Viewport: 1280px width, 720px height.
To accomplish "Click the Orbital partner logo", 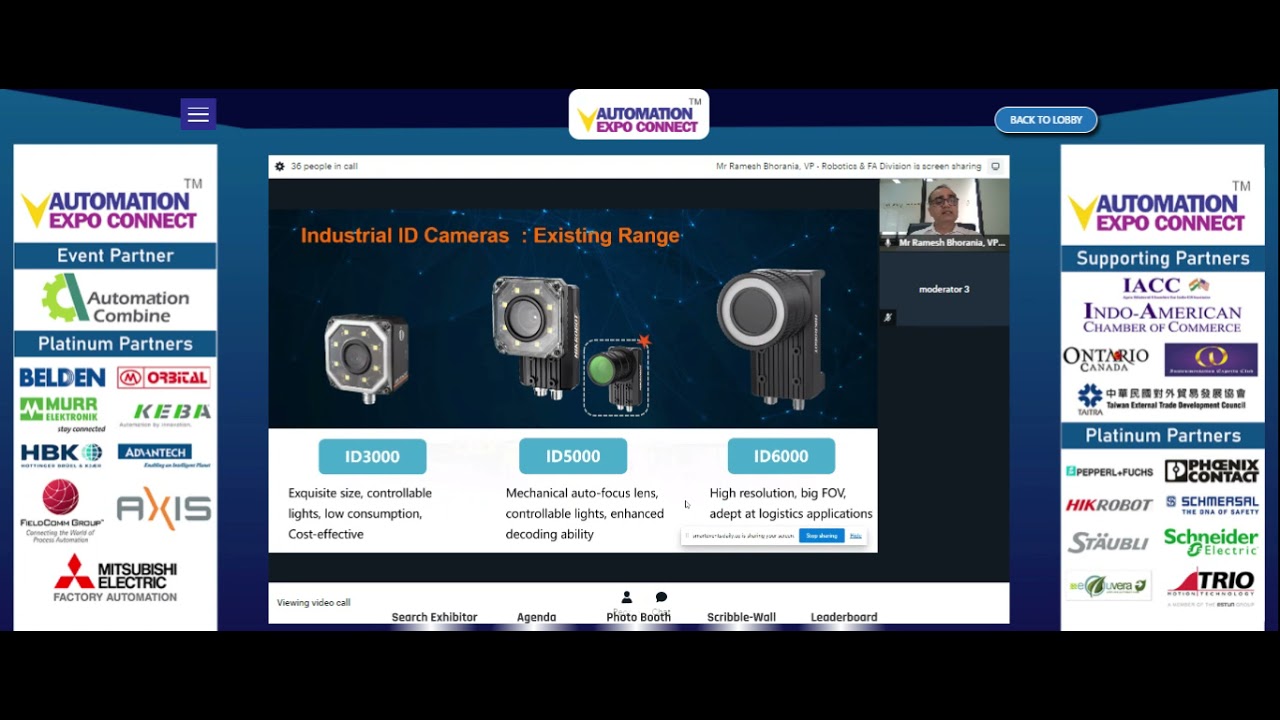I will [x=164, y=378].
